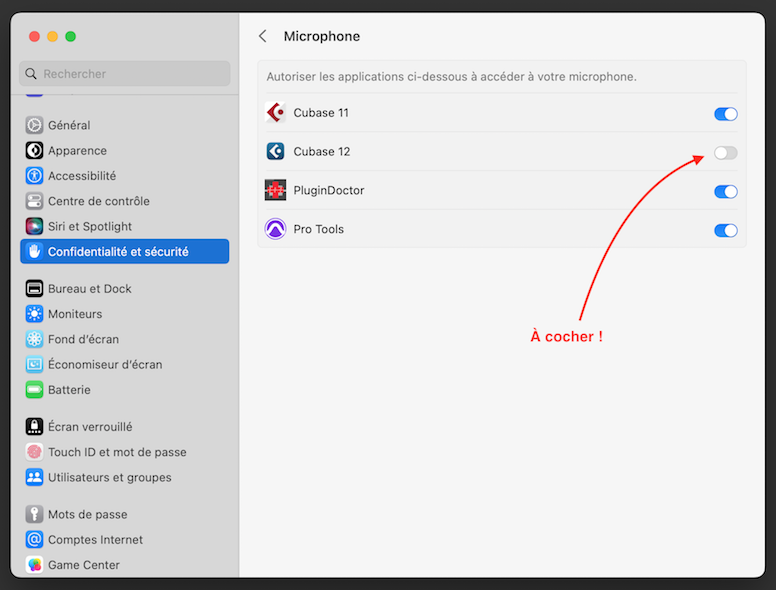Click the green window zoom button

71,36
